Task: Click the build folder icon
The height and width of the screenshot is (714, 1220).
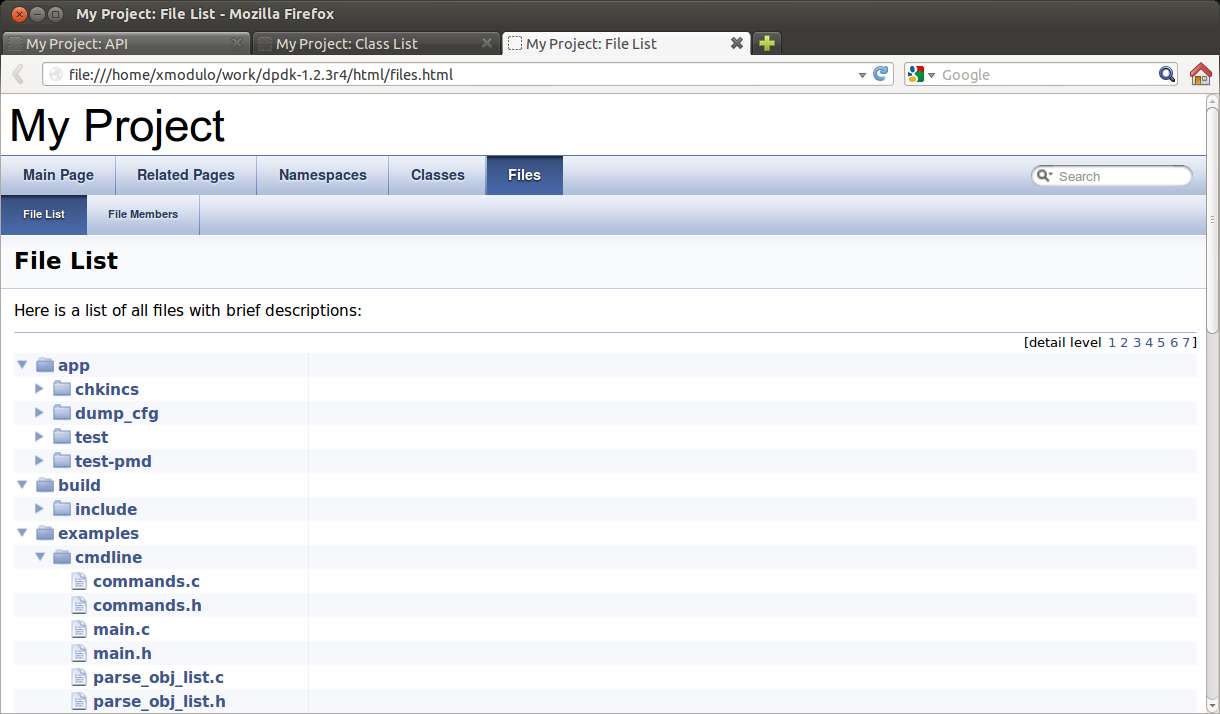Action: [x=44, y=485]
